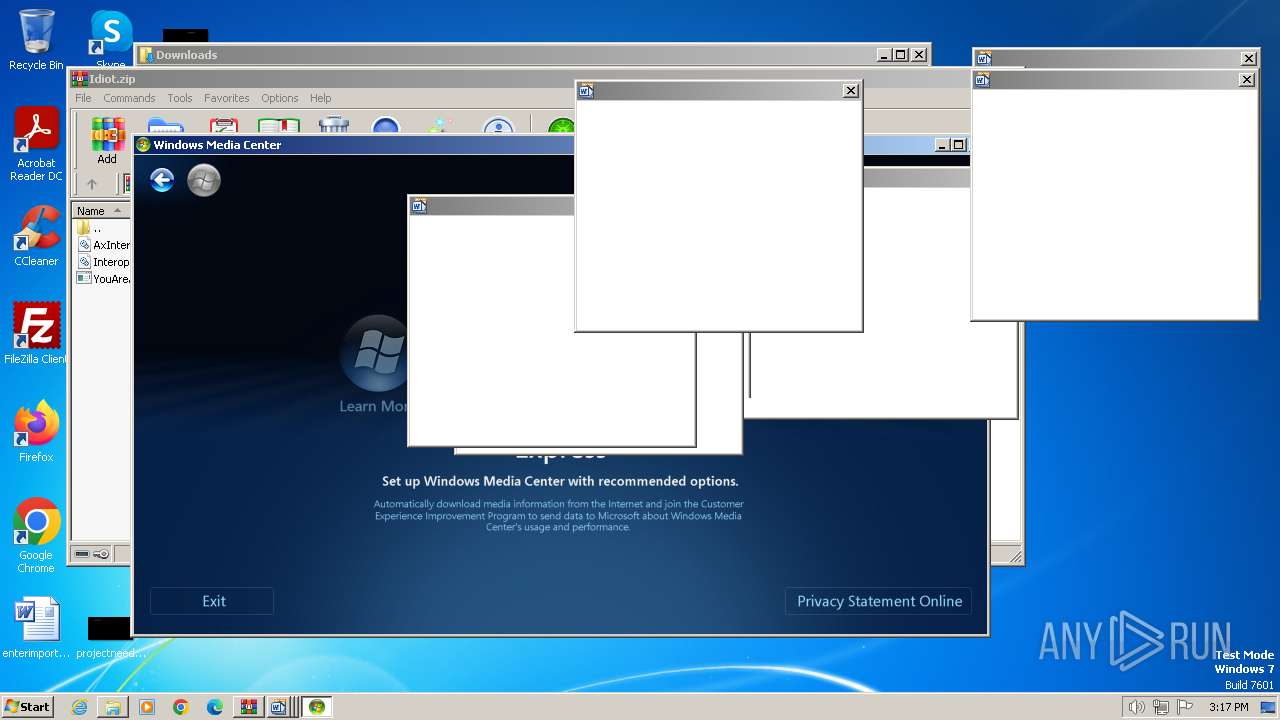1280x720 pixels.
Task: Open Recycle Bin desktop icon
Action: click(x=36, y=40)
